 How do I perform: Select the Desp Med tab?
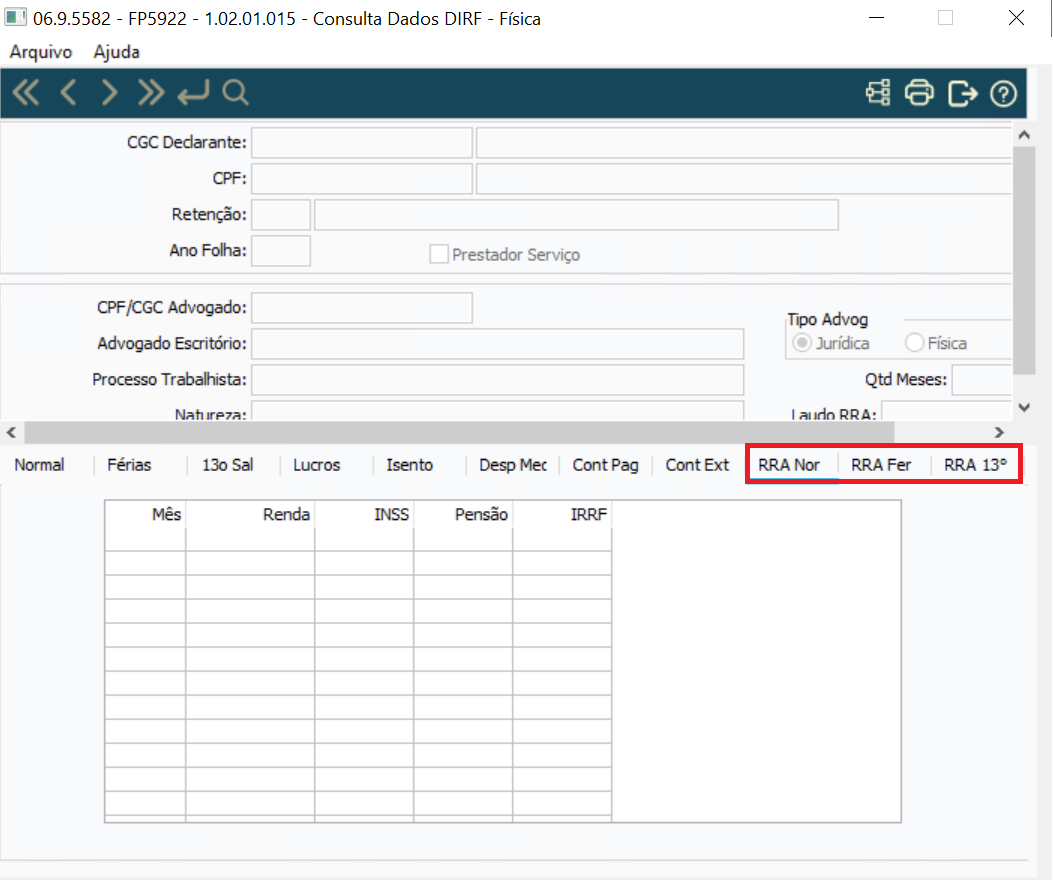pos(513,465)
